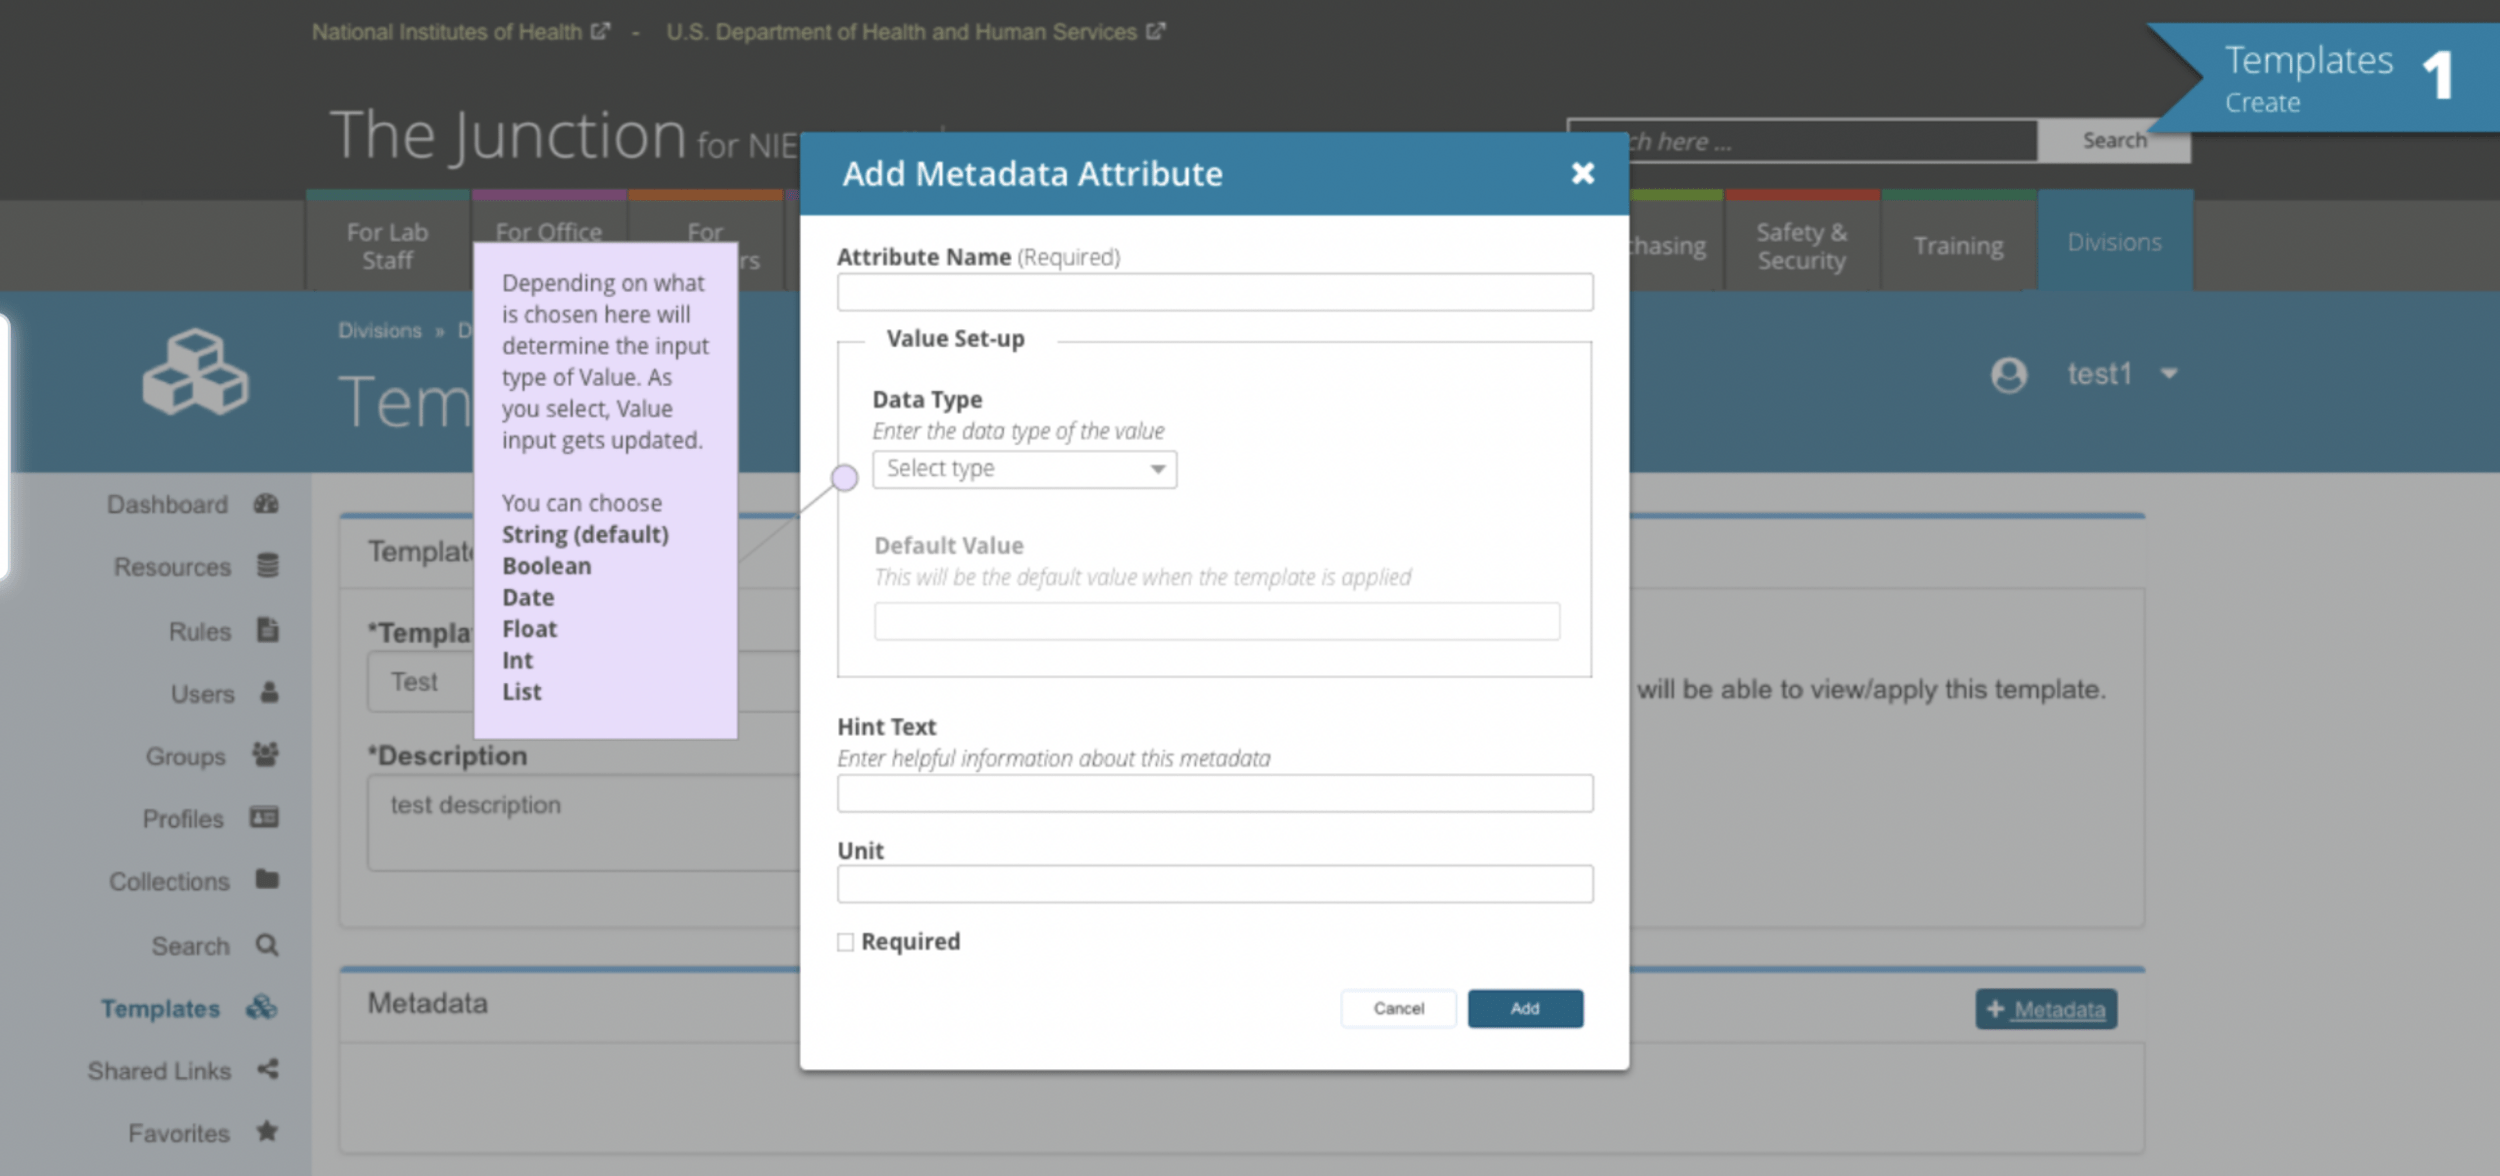The height and width of the screenshot is (1176, 2500).
Task: Cancel the Add Metadata Attribute dialog
Action: click(1397, 1008)
